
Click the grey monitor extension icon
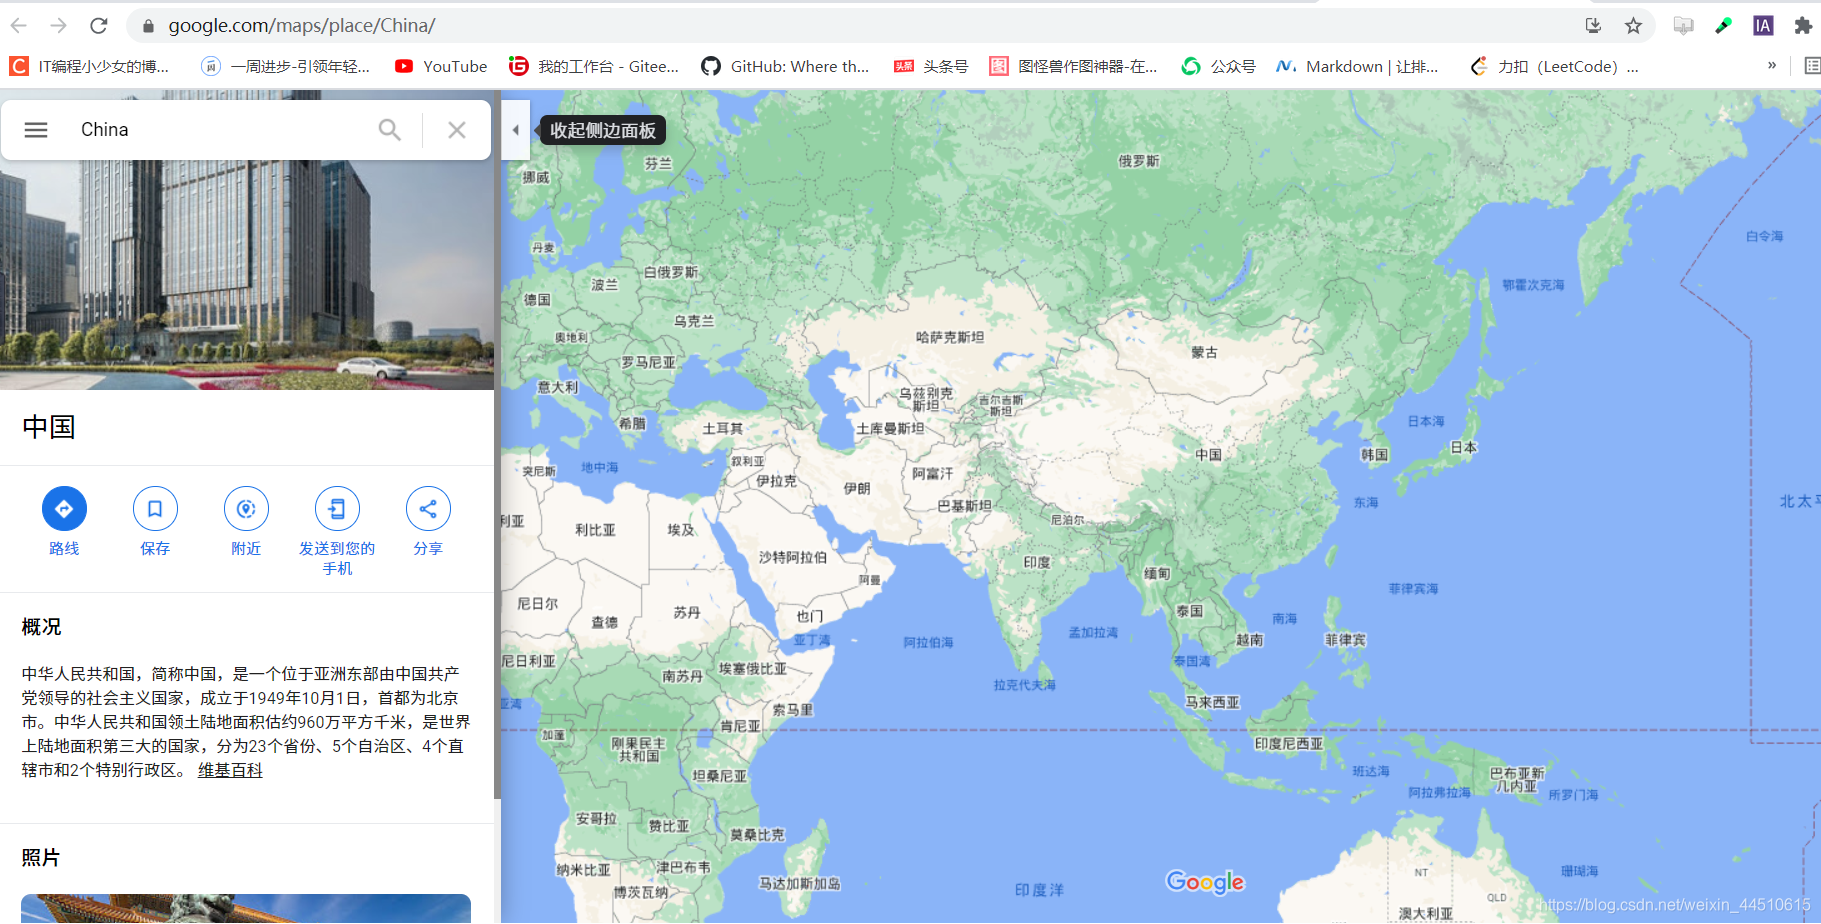point(1684,26)
